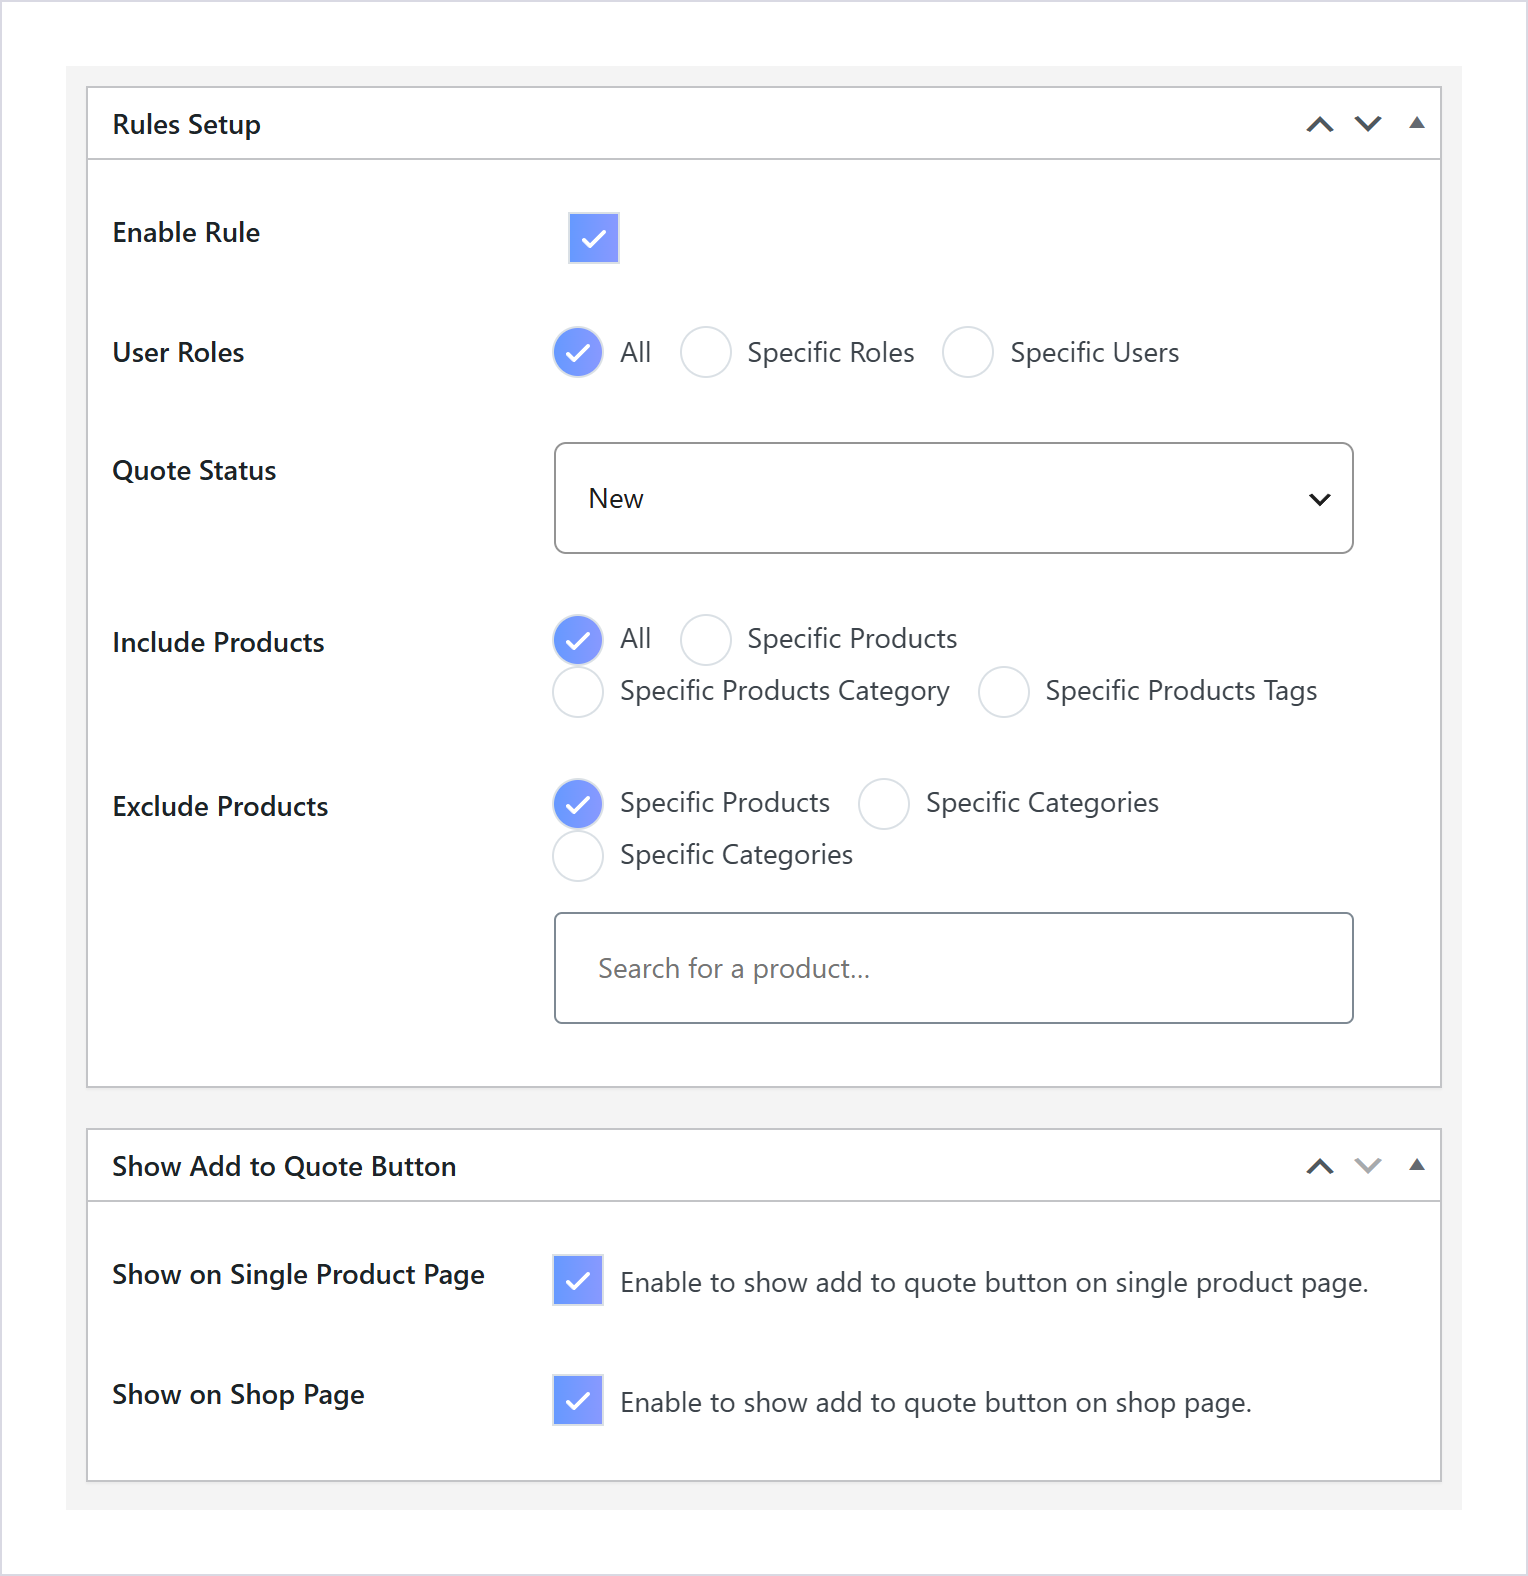The image size is (1528, 1576).
Task: Move Show Add to Quote Button panel up
Action: (1320, 1166)
